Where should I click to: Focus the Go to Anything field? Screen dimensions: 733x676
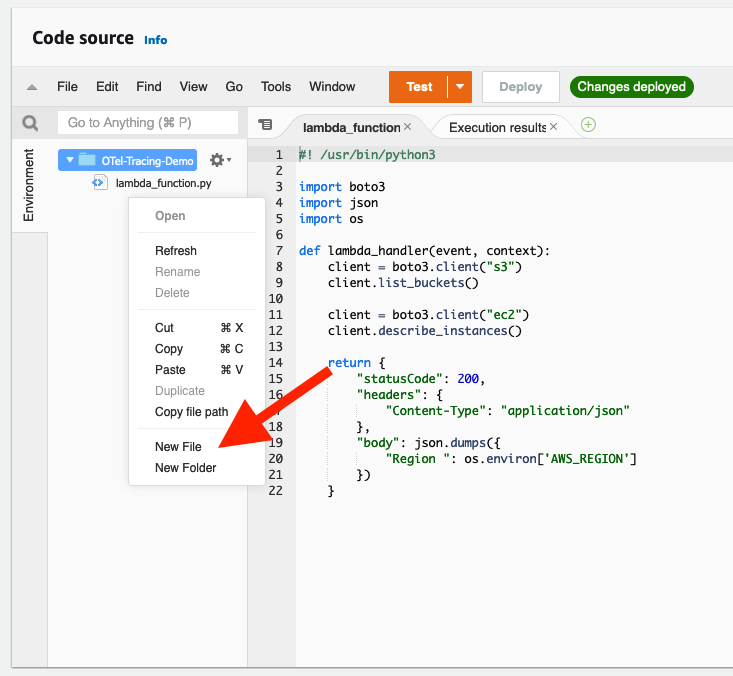[148, 123]
